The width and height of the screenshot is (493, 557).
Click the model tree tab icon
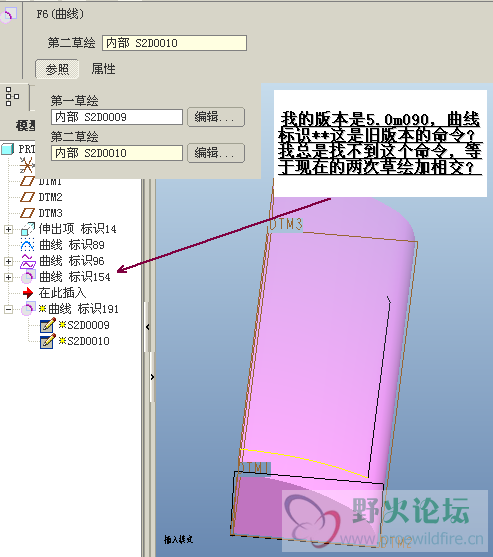tap(12, 97)
